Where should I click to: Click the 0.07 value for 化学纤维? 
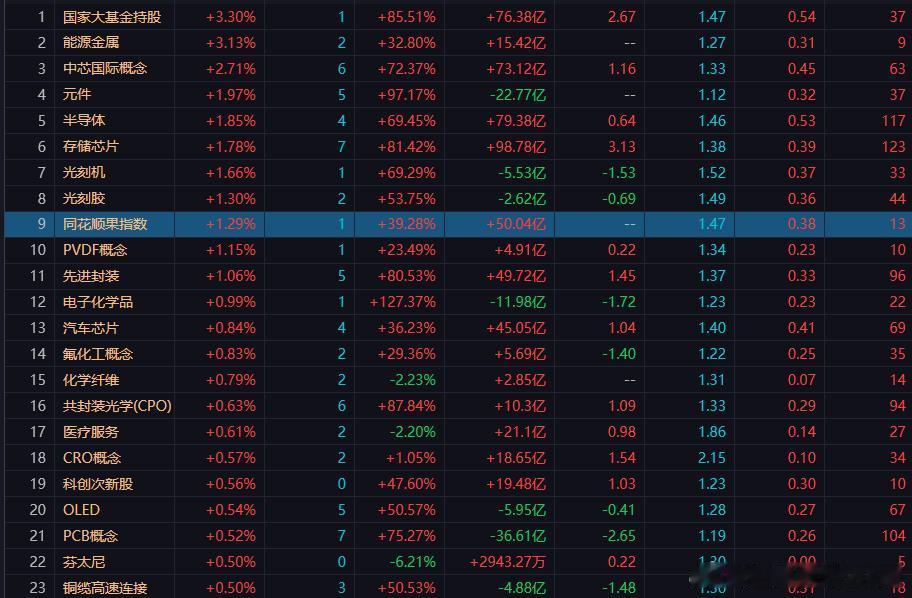tap(801, 380)
